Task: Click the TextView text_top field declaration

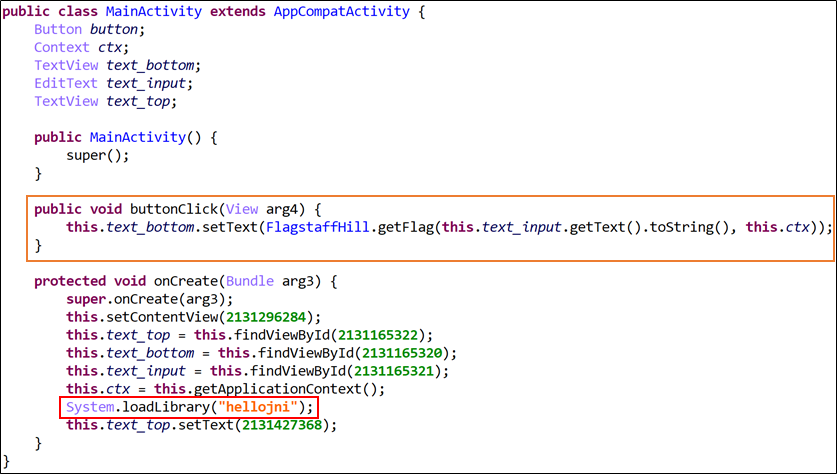Action: [106, 101]
